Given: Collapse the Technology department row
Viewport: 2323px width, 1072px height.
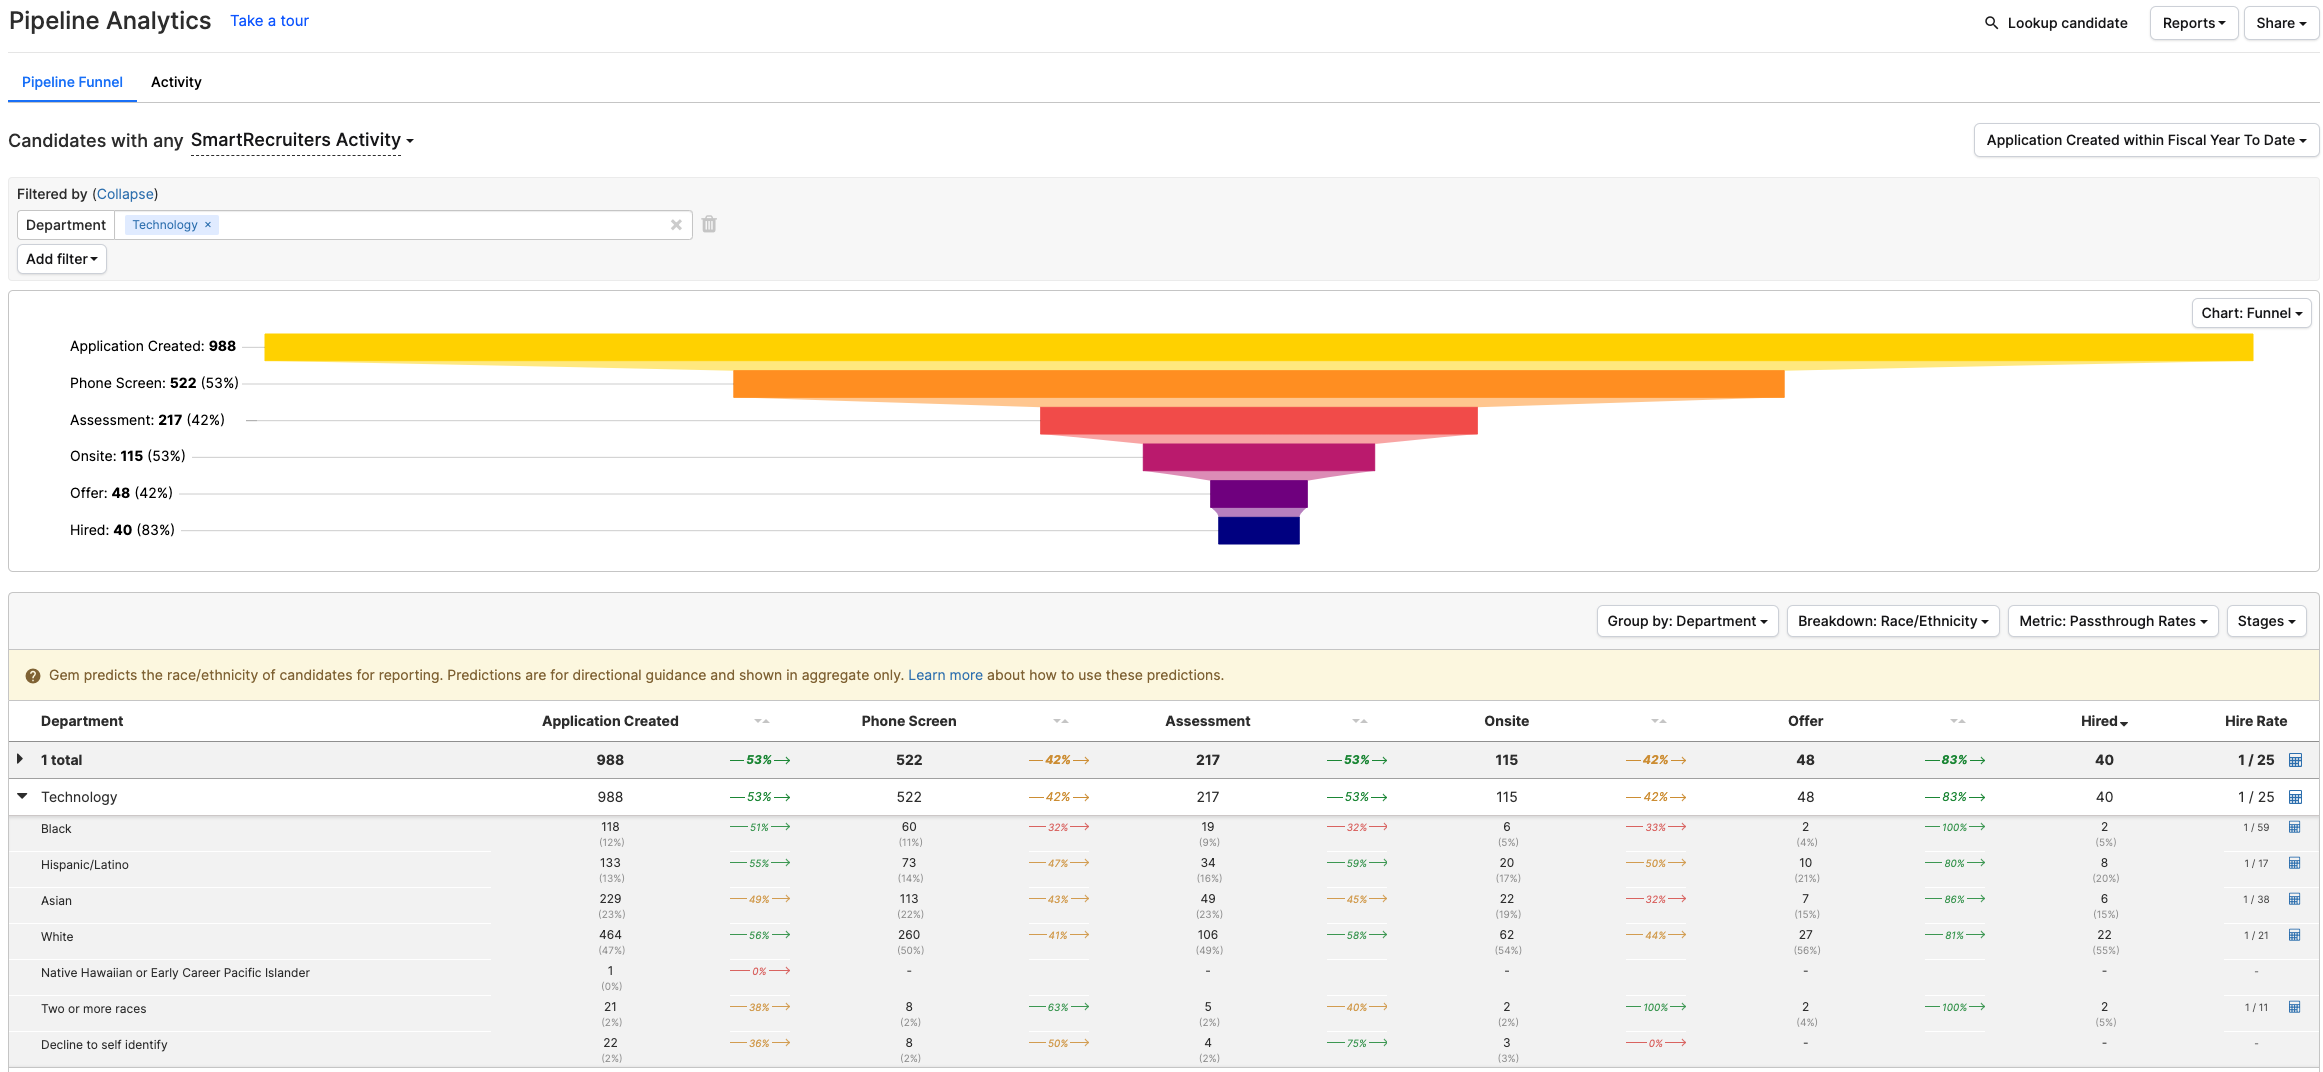Looking at the screenshot, I should tap(22, 797).
